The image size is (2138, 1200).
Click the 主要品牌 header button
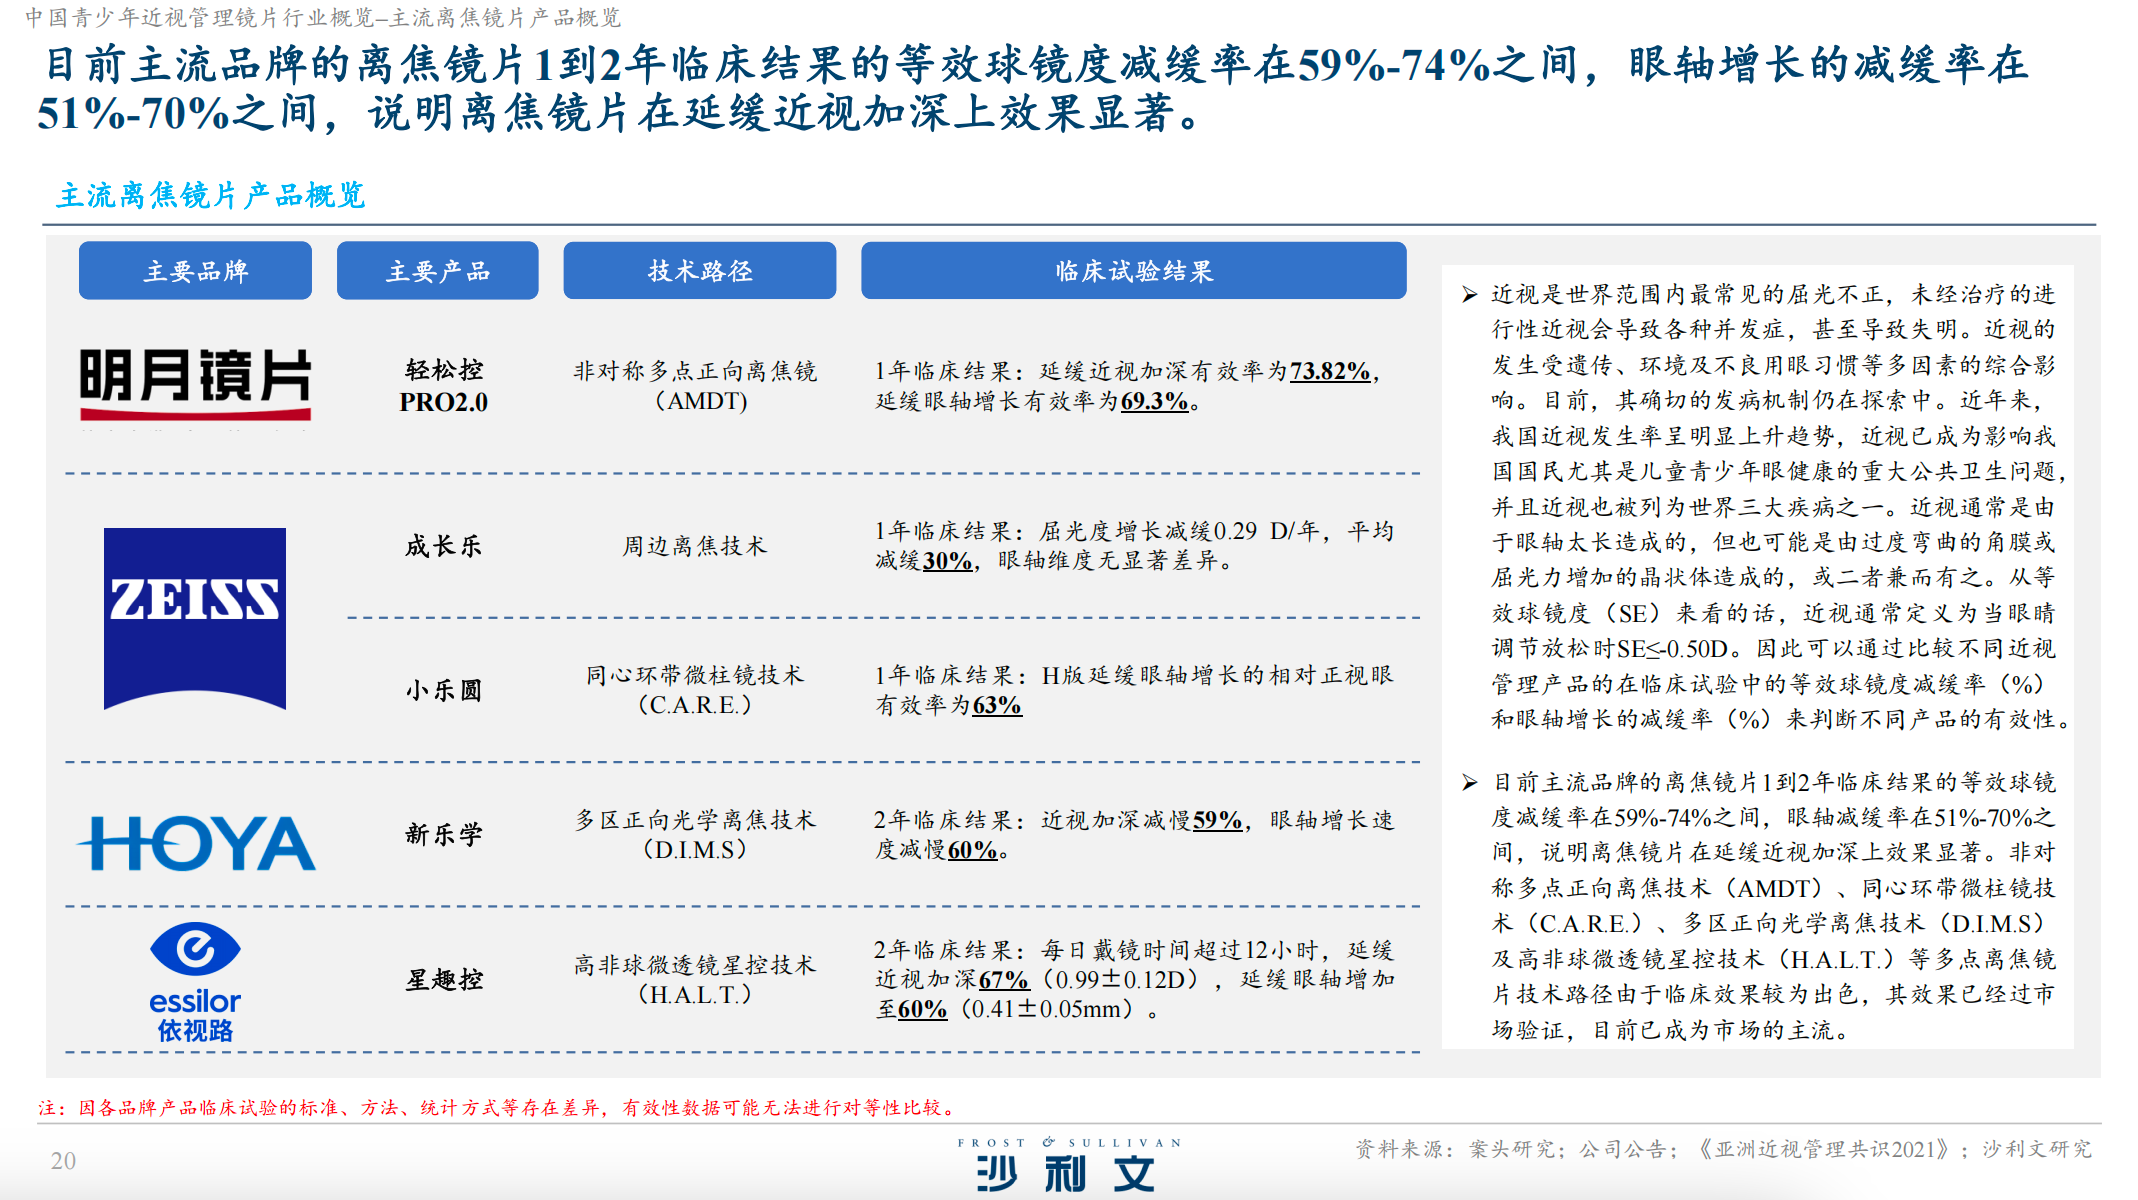pyautogui.click(x=195, y=271)
